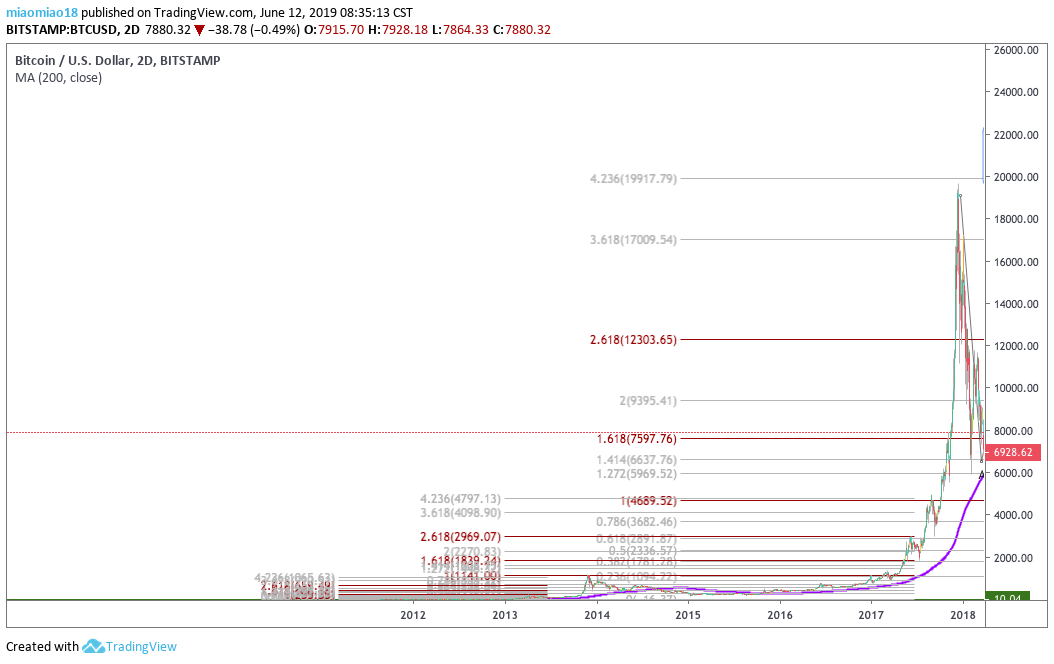Viewport: 1054px width, 664px height.
Task: Click the 3.618(17009.54) Fibonacci label
Action: point(633,240)
